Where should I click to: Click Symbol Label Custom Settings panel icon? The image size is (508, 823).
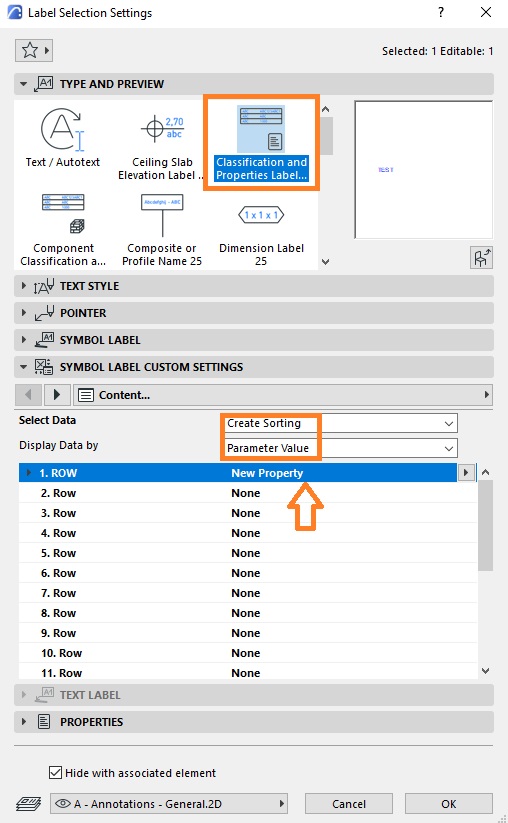pyautogui.click(x=44, y=367)
